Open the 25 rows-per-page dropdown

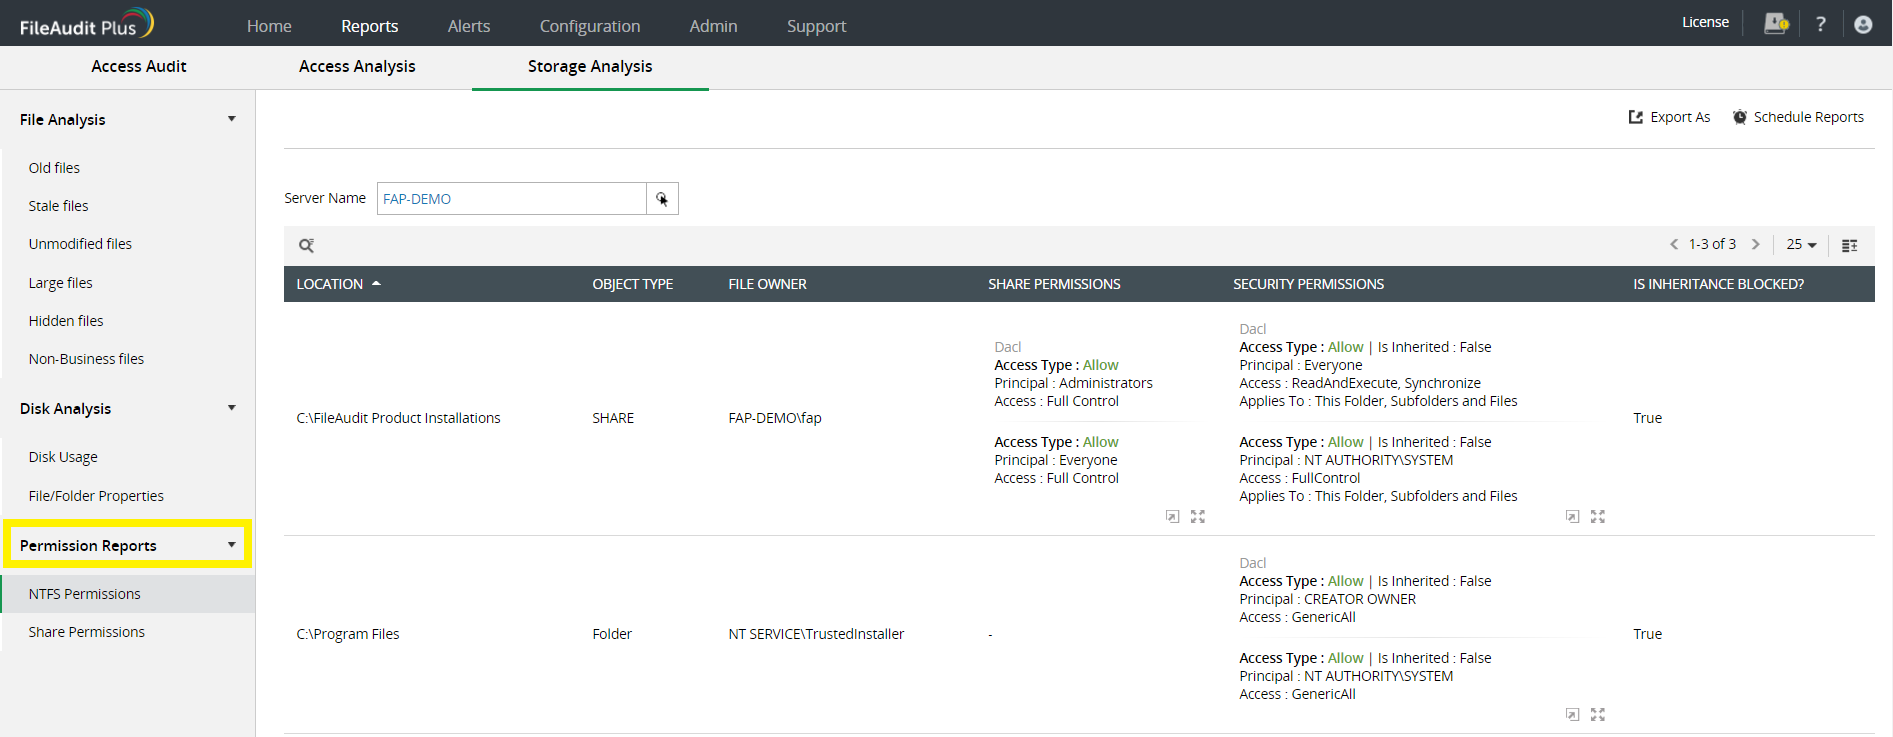[x=1801, y=244]
